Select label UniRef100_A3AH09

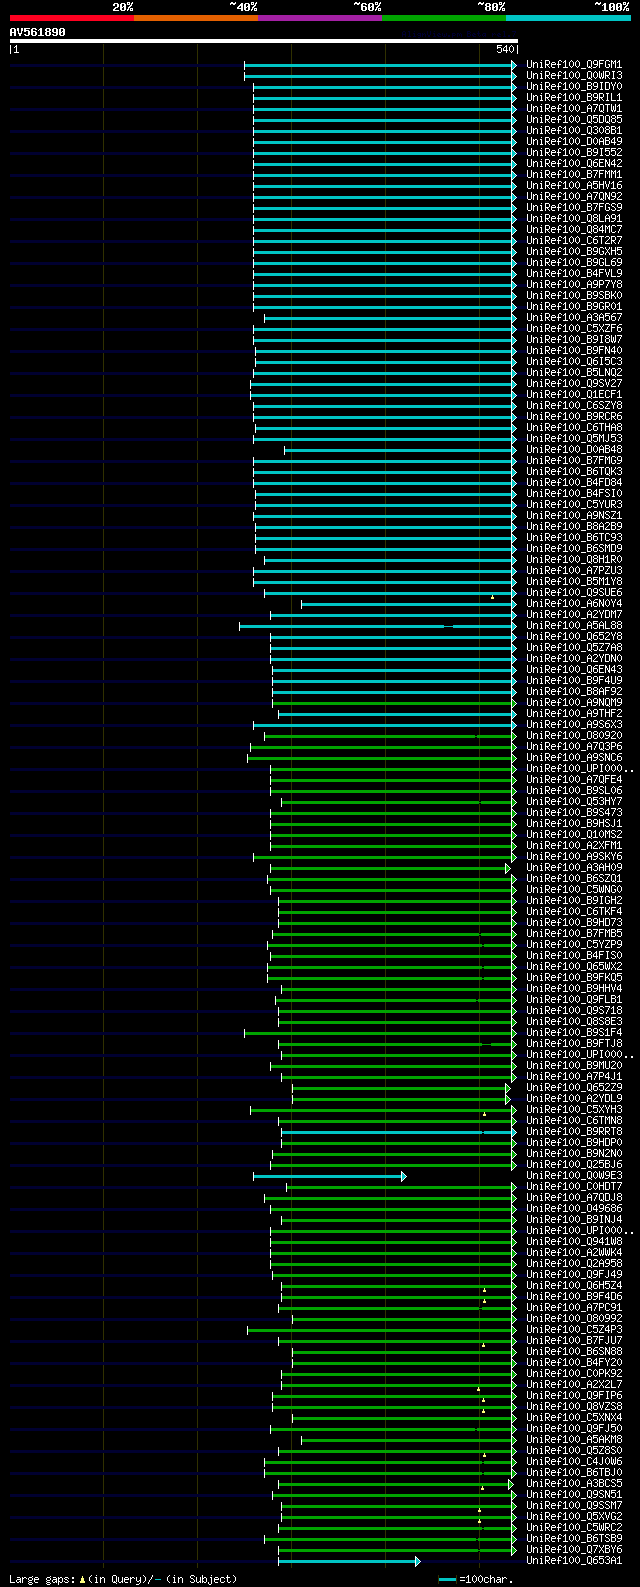click(x=574, y=868)
